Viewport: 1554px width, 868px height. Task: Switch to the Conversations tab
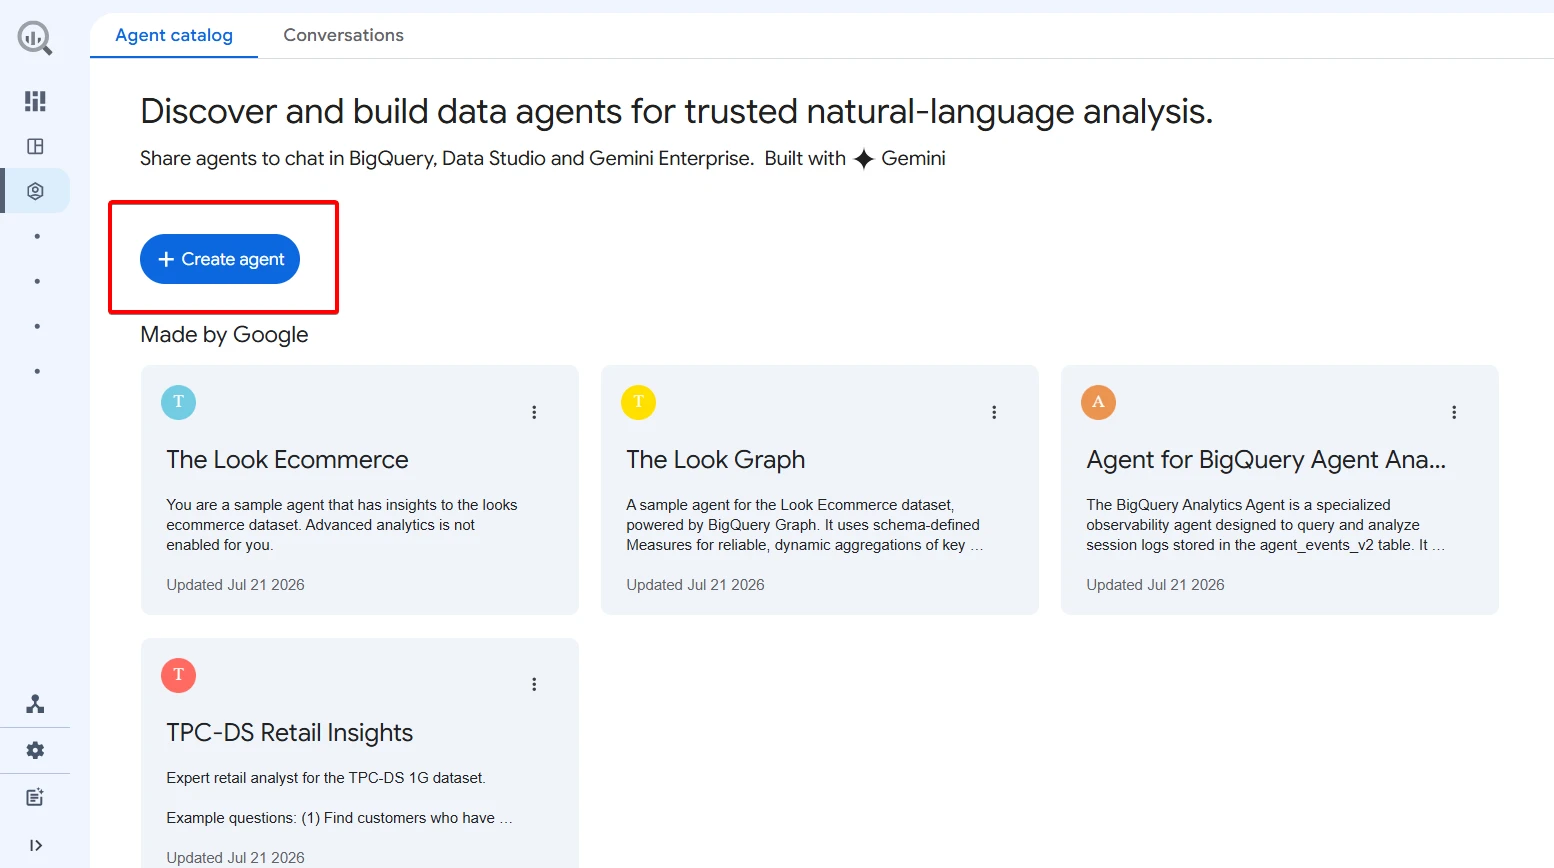click(344, 35)
